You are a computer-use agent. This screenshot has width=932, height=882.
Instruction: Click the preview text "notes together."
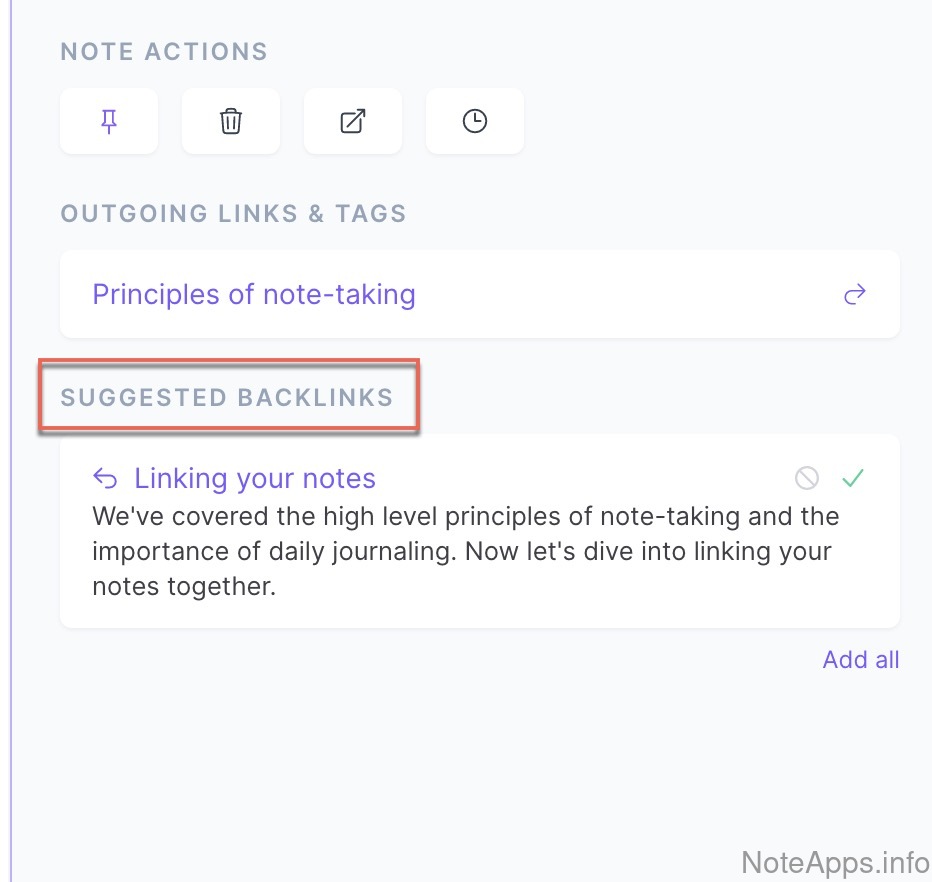tap(183, 587)
